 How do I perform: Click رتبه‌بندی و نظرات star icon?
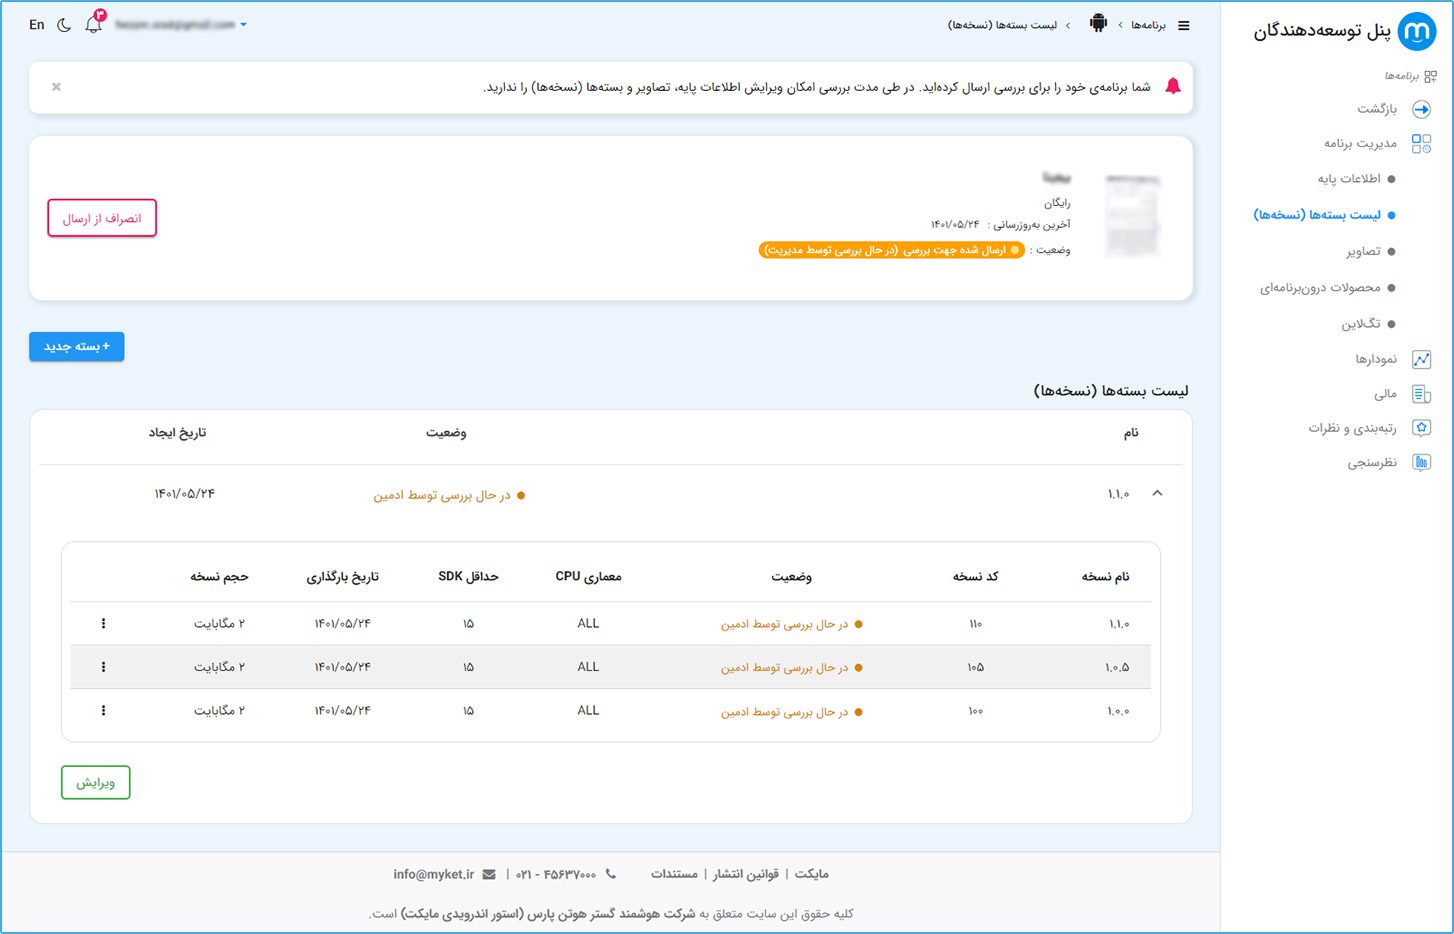1421,428
